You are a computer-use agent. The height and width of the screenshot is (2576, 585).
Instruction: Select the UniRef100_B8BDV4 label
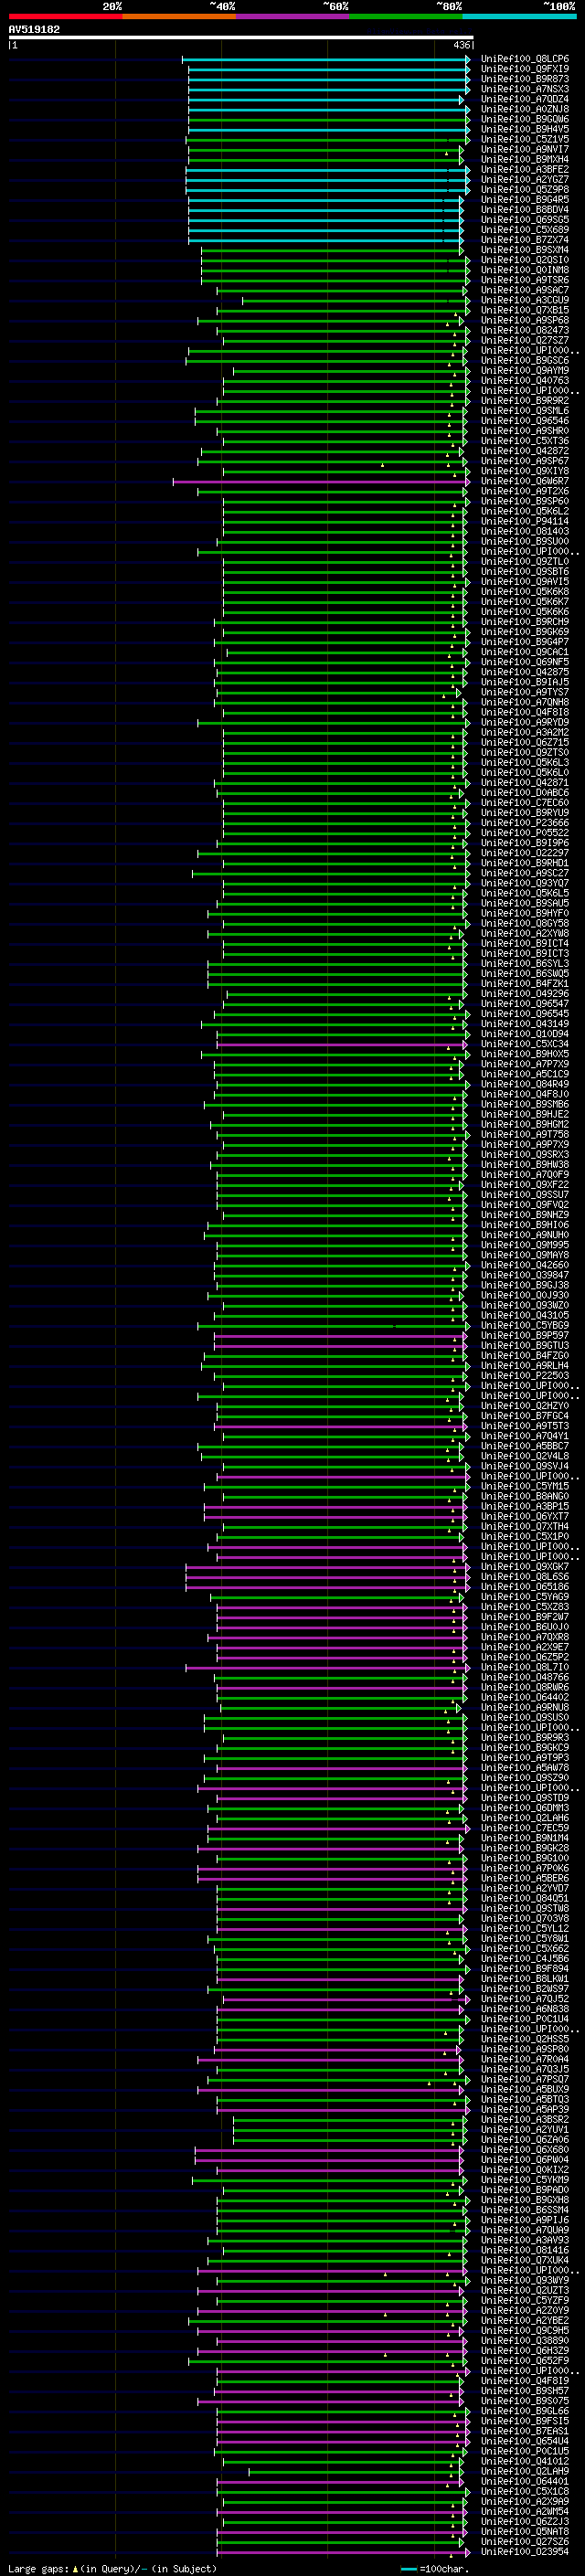(525, 210)
